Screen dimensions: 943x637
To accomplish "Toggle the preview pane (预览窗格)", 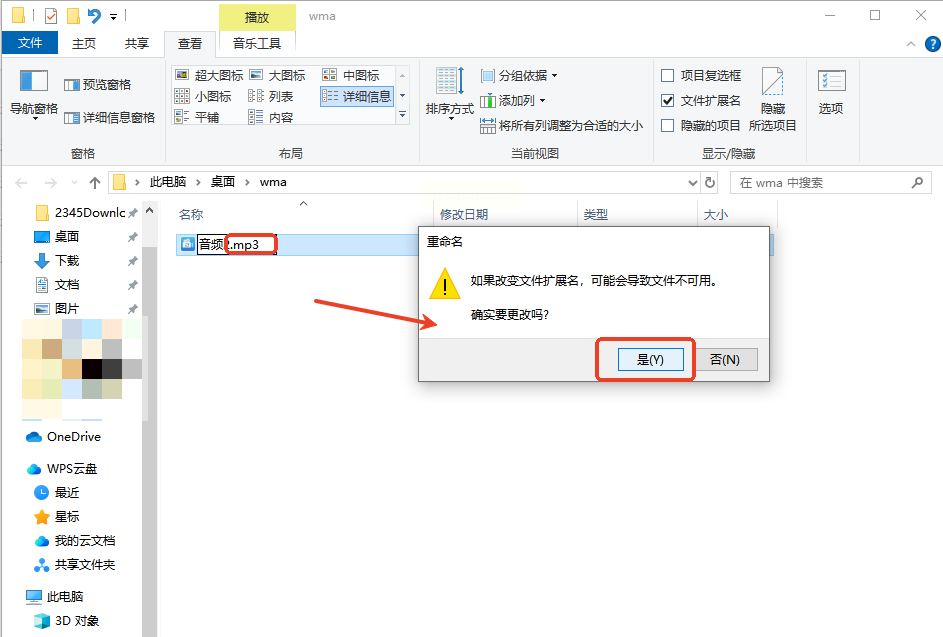I will pyautogui.click(x=97, y=85).
